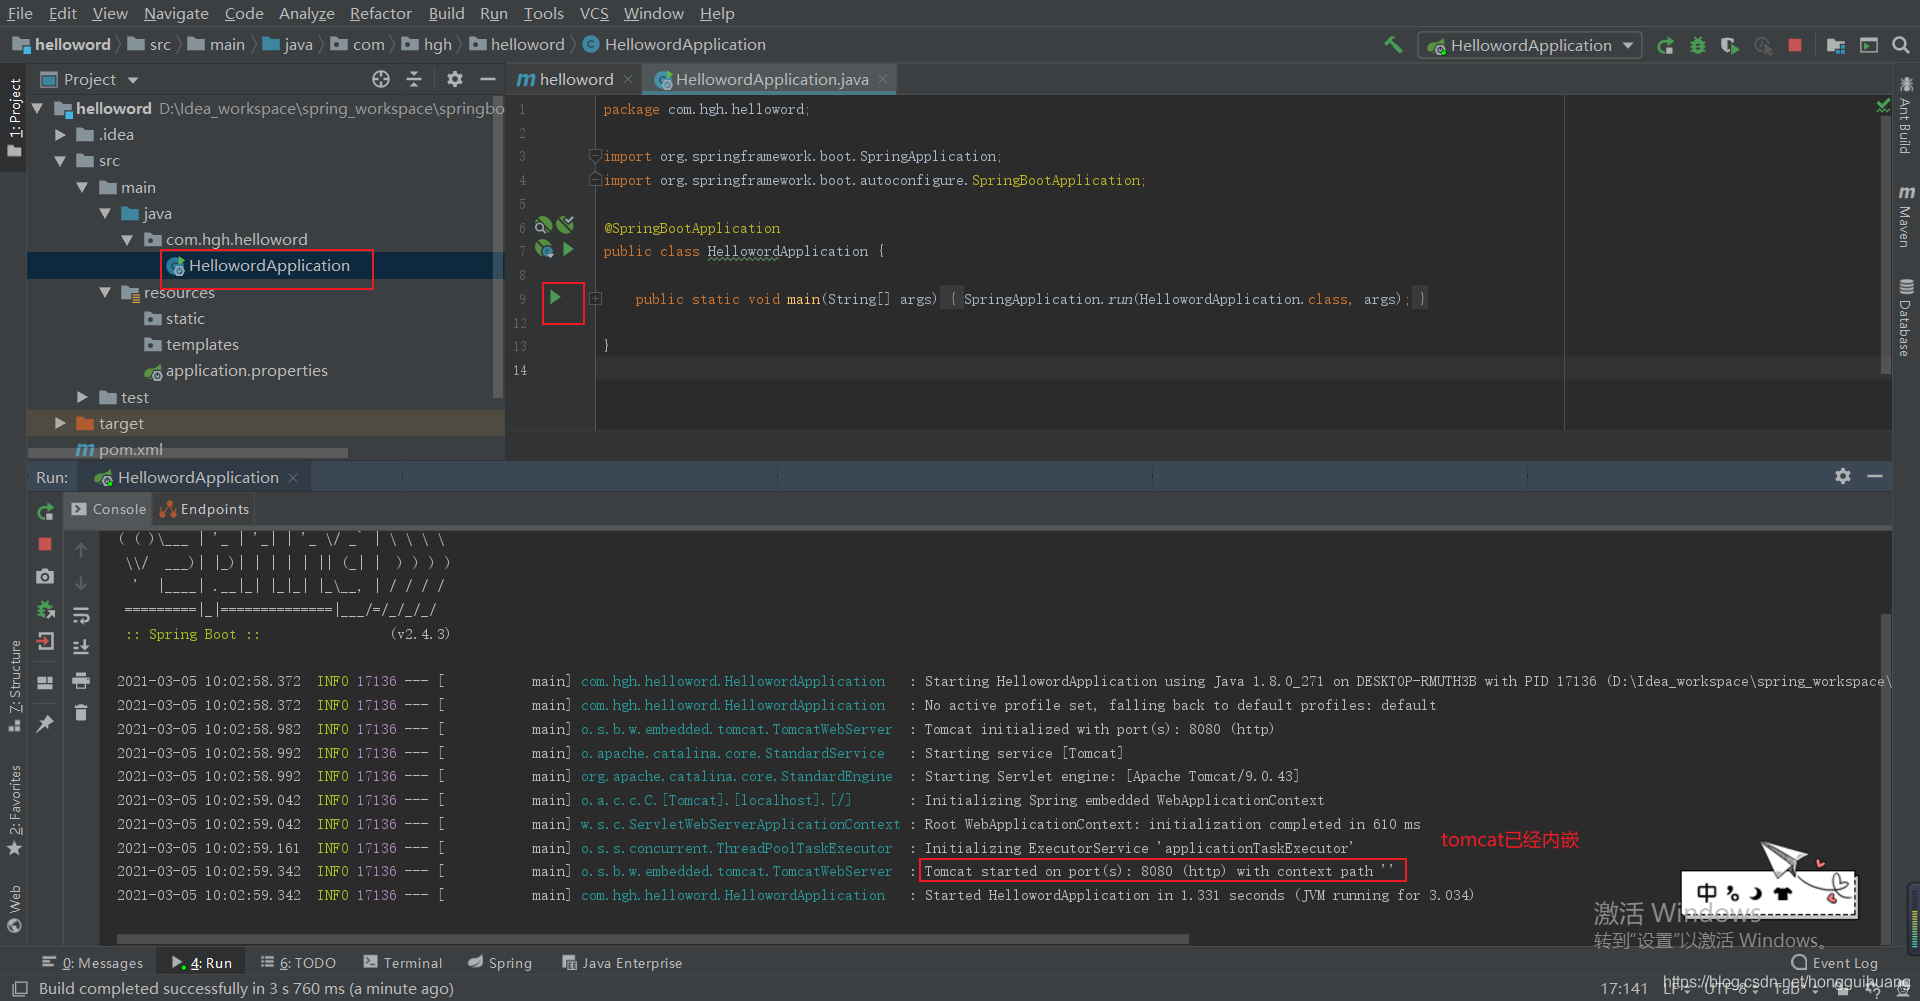Click run gutter icon beside class declaration
Screen dimensions: 1920x1001
pos(568,250)
